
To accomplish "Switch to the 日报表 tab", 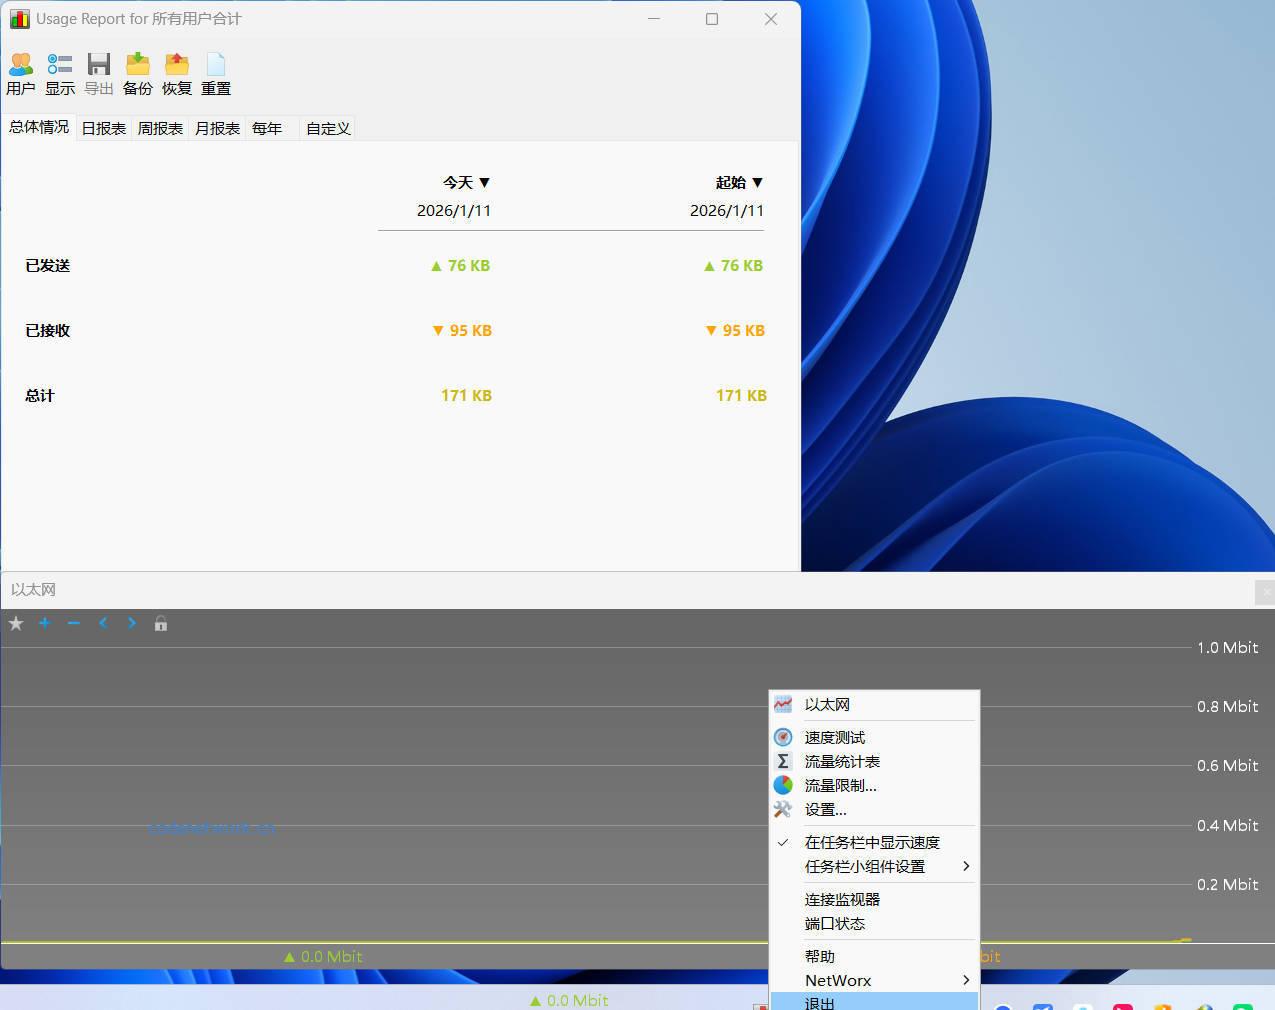I will pyautogui.click(x=103, y=128).
